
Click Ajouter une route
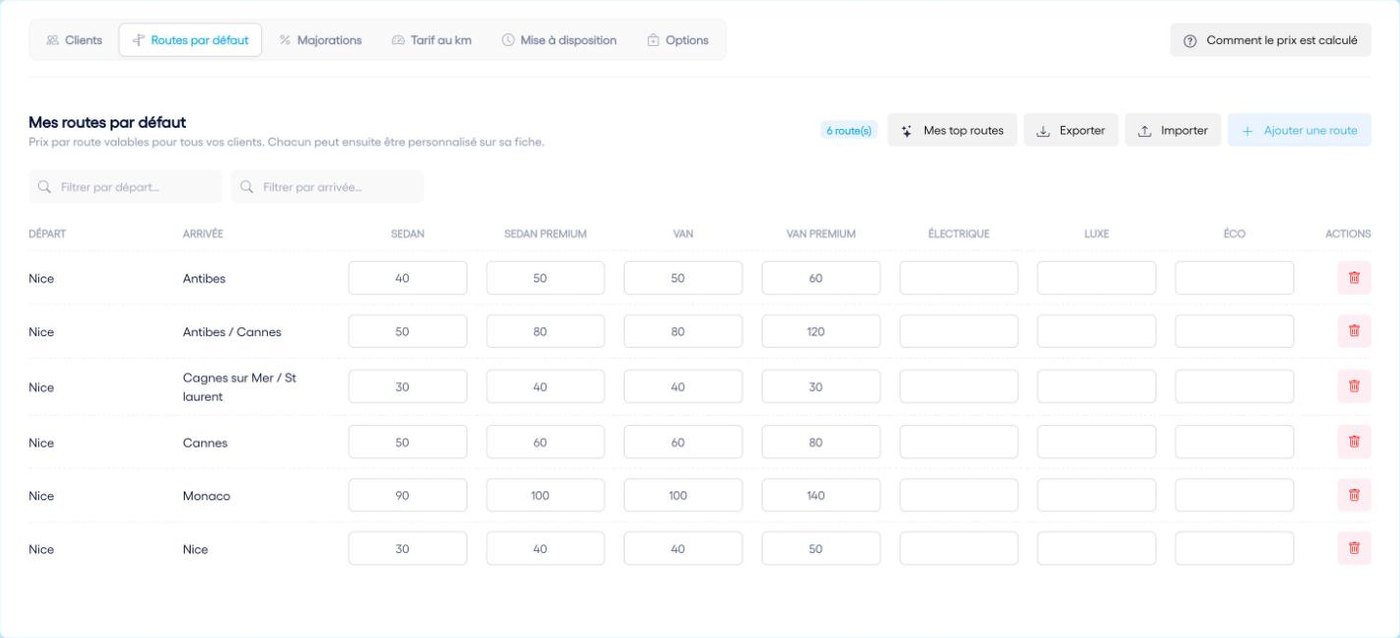click(x=1299, y=130)
